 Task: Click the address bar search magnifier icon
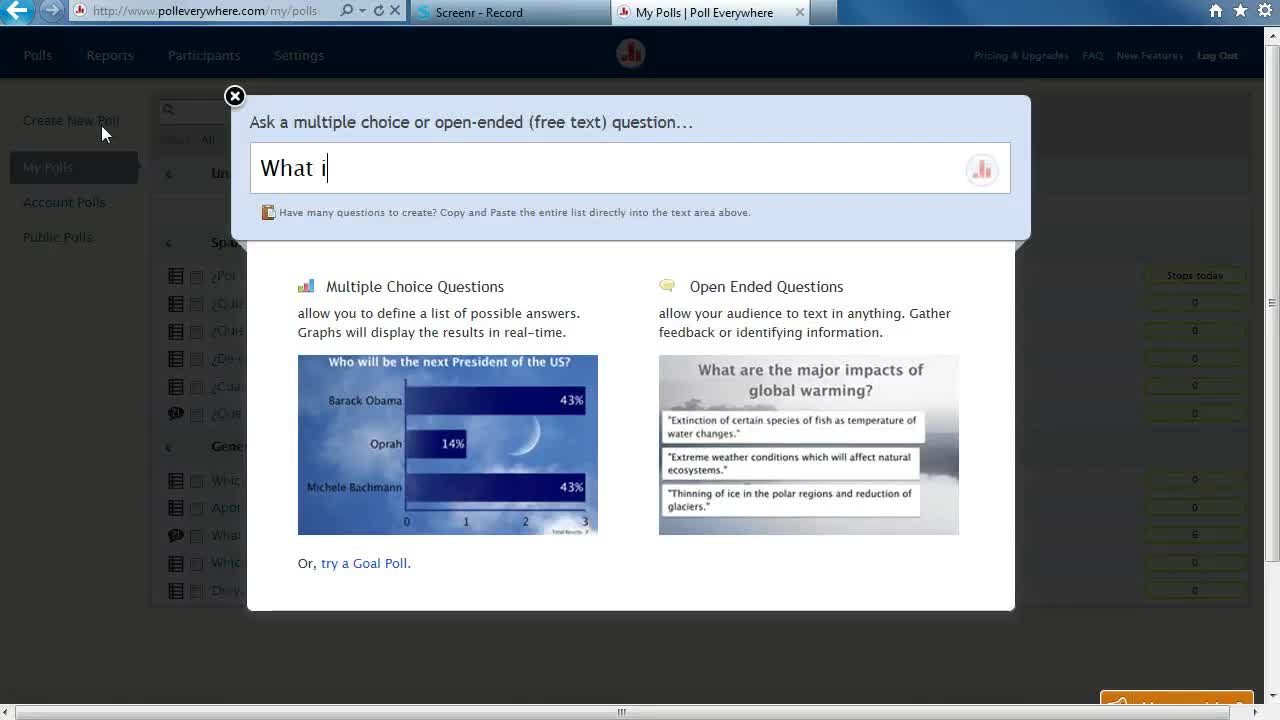point(346,11)
